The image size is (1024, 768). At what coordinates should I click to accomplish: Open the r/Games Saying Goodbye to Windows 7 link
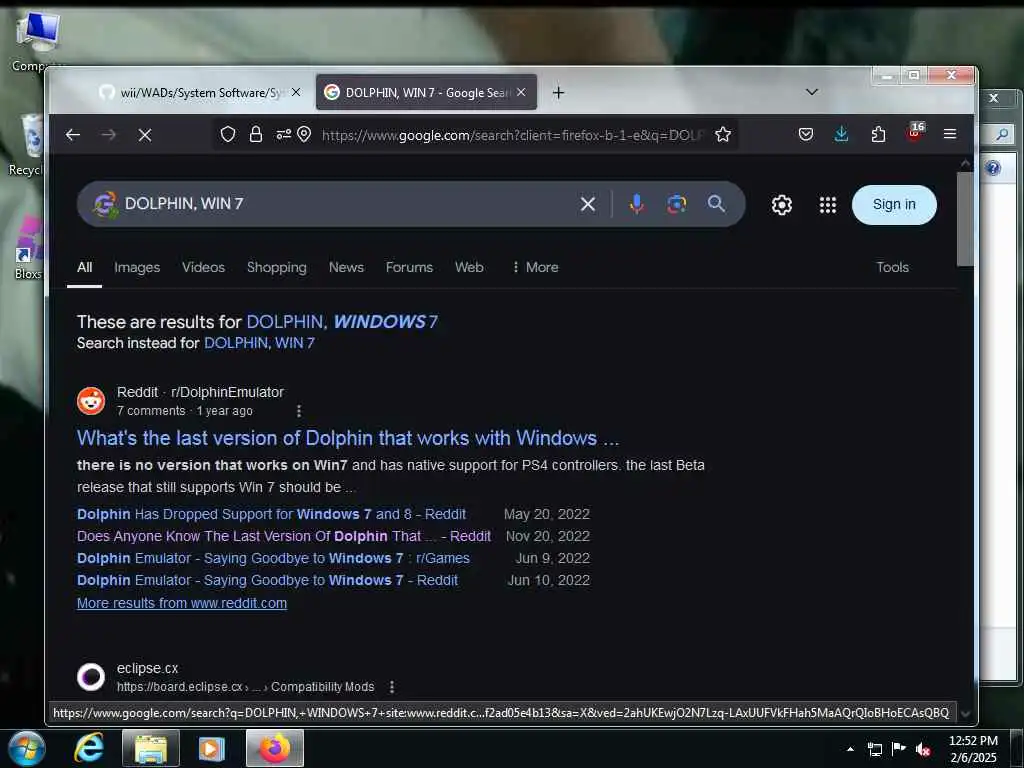(273, 558)
